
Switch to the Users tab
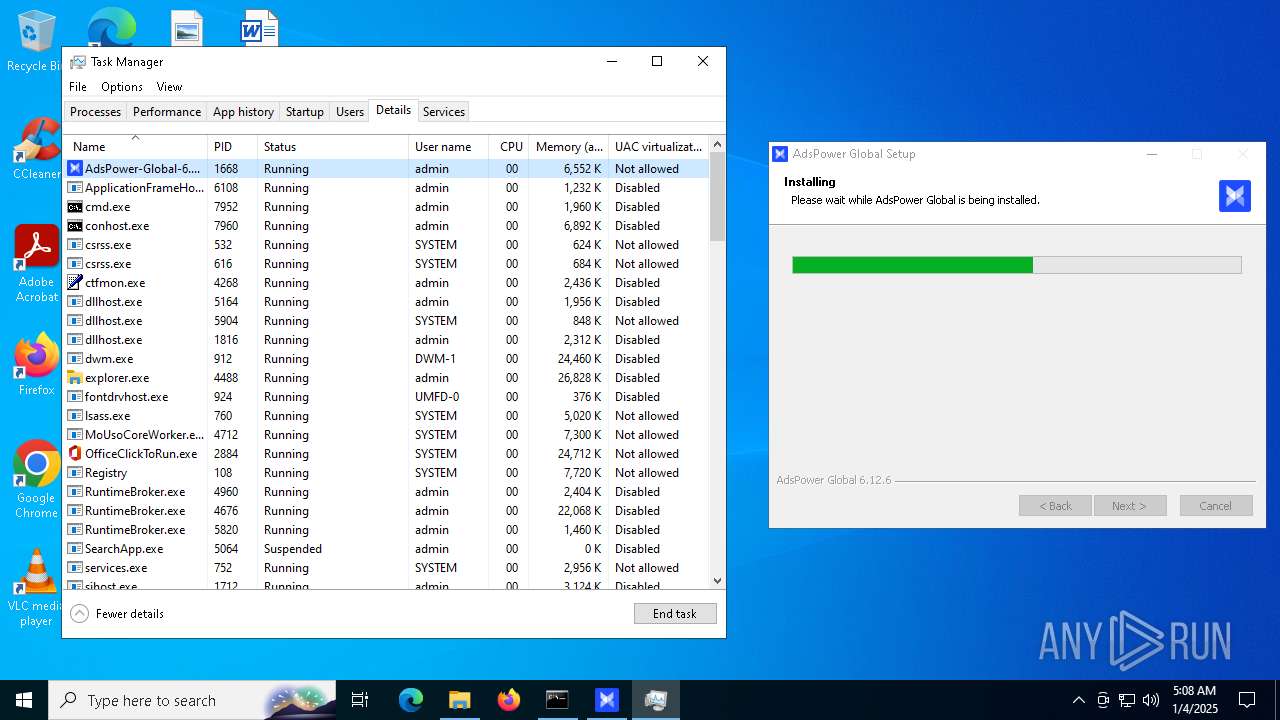click(350, 112)
